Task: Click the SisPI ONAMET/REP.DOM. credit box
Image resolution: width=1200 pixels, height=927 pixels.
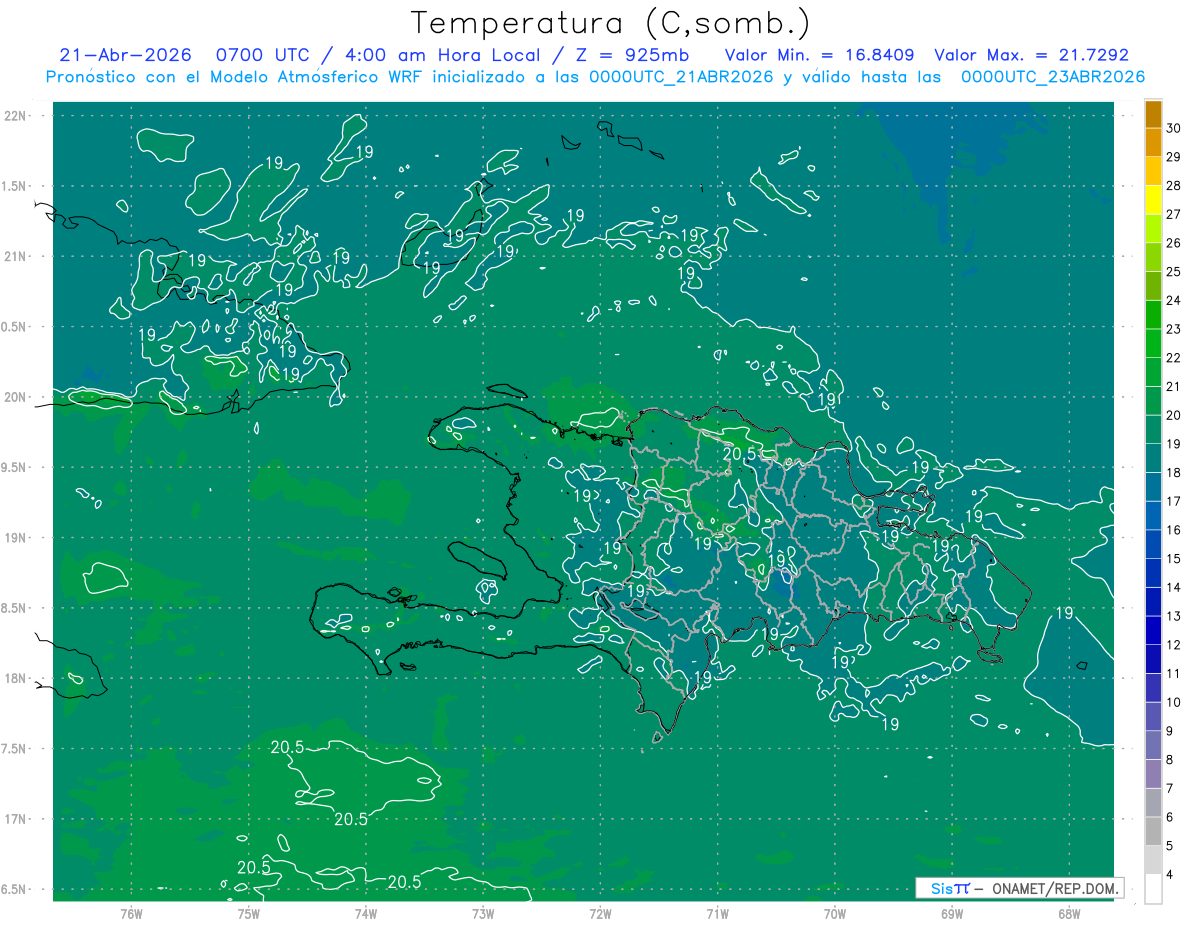Action: pos(1019,888)
